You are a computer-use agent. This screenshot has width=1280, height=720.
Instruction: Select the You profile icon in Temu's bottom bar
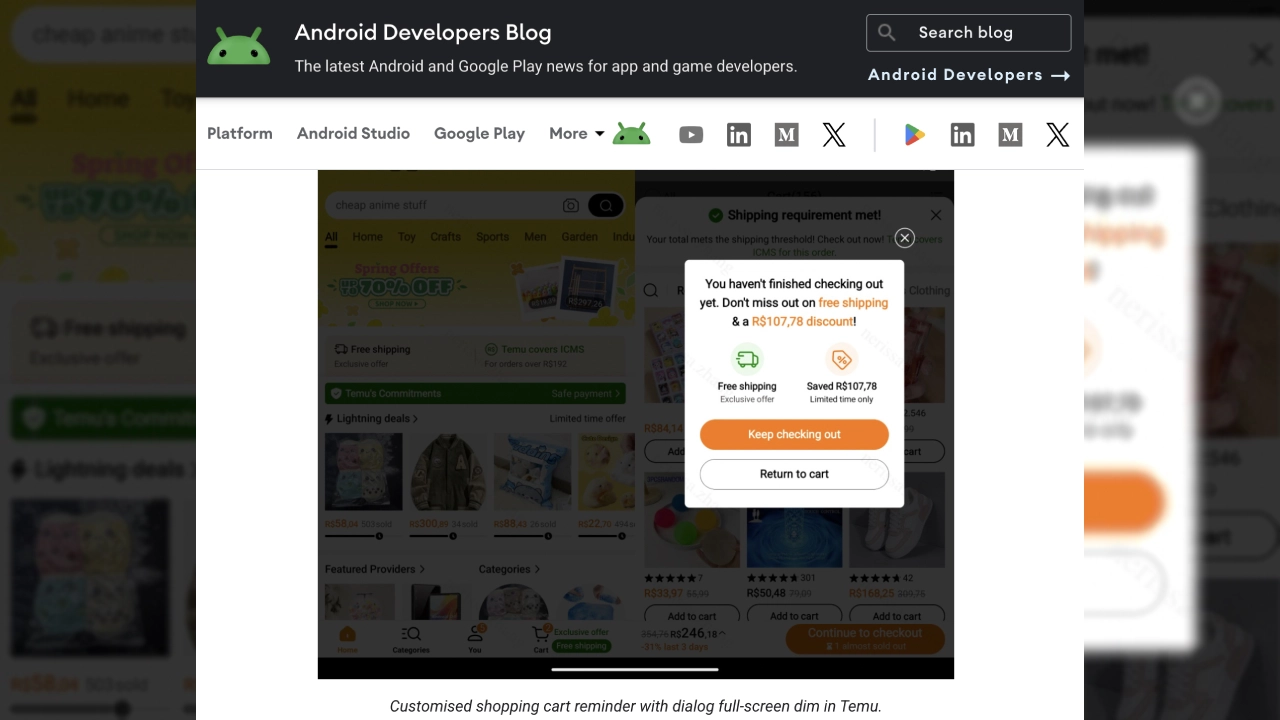click(x=475, y=634)
